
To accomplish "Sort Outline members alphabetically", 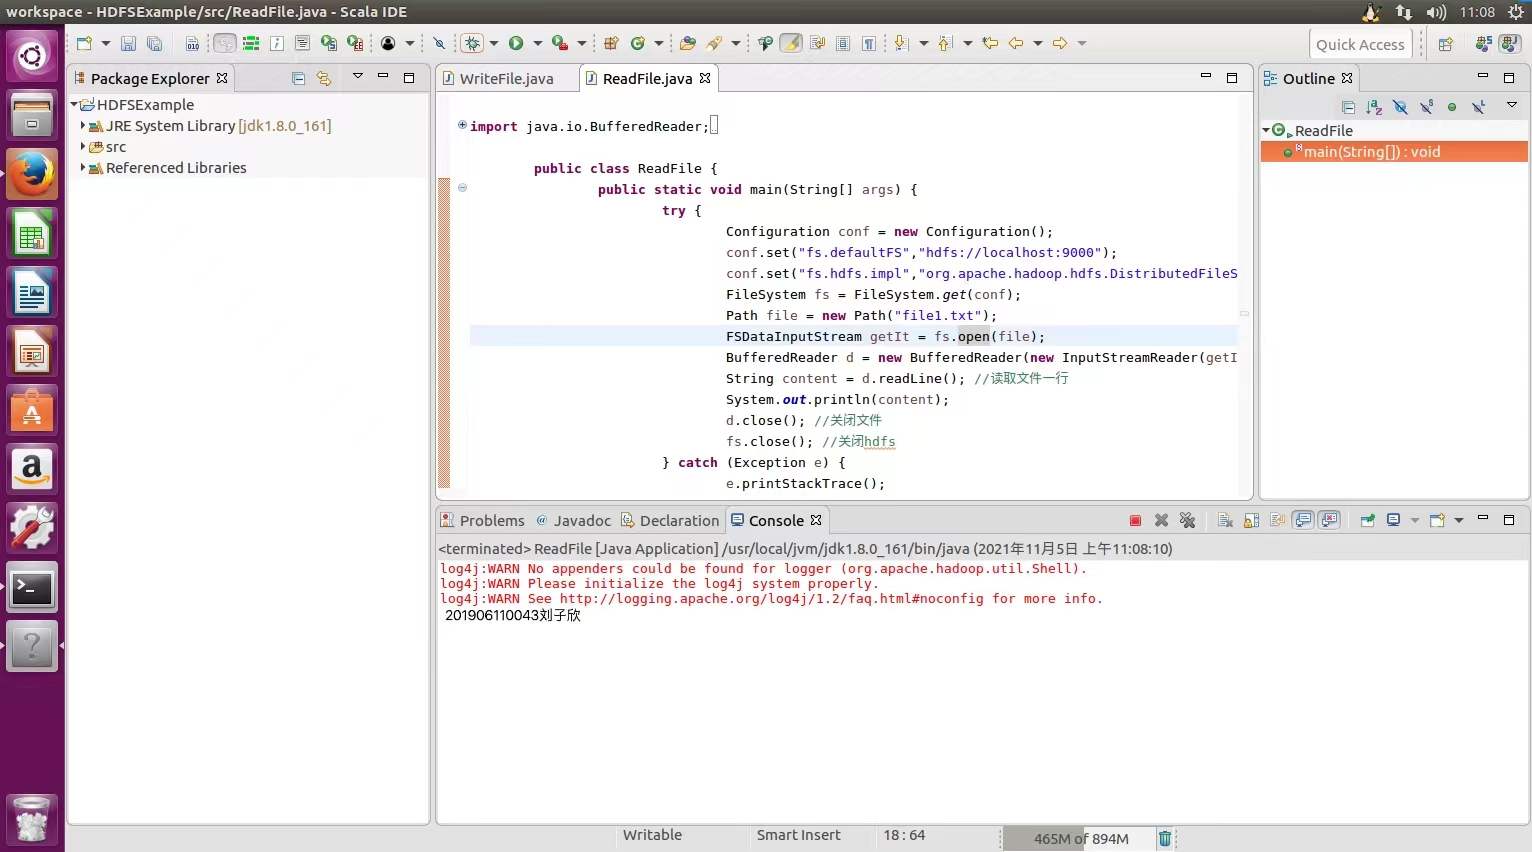I will pos(1374,106).
